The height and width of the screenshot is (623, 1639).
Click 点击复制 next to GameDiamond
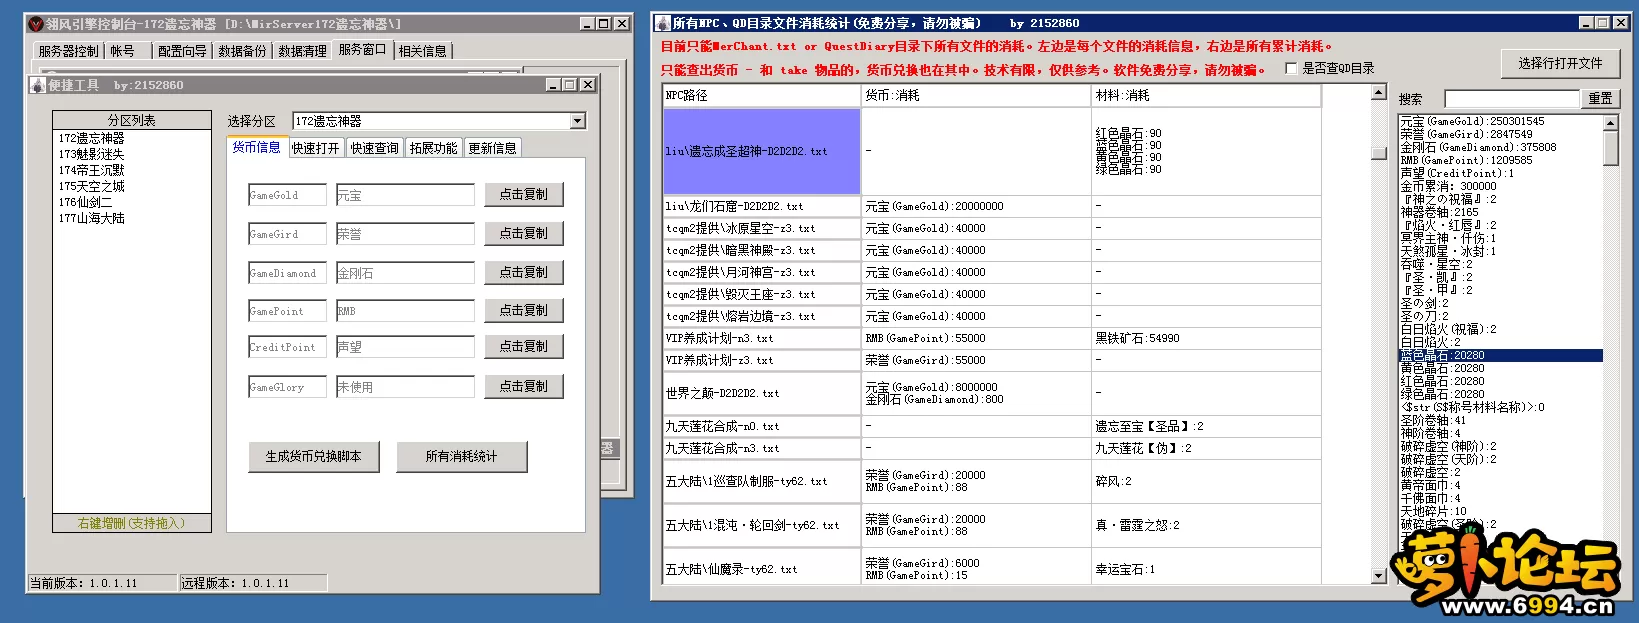coord(524,272)
